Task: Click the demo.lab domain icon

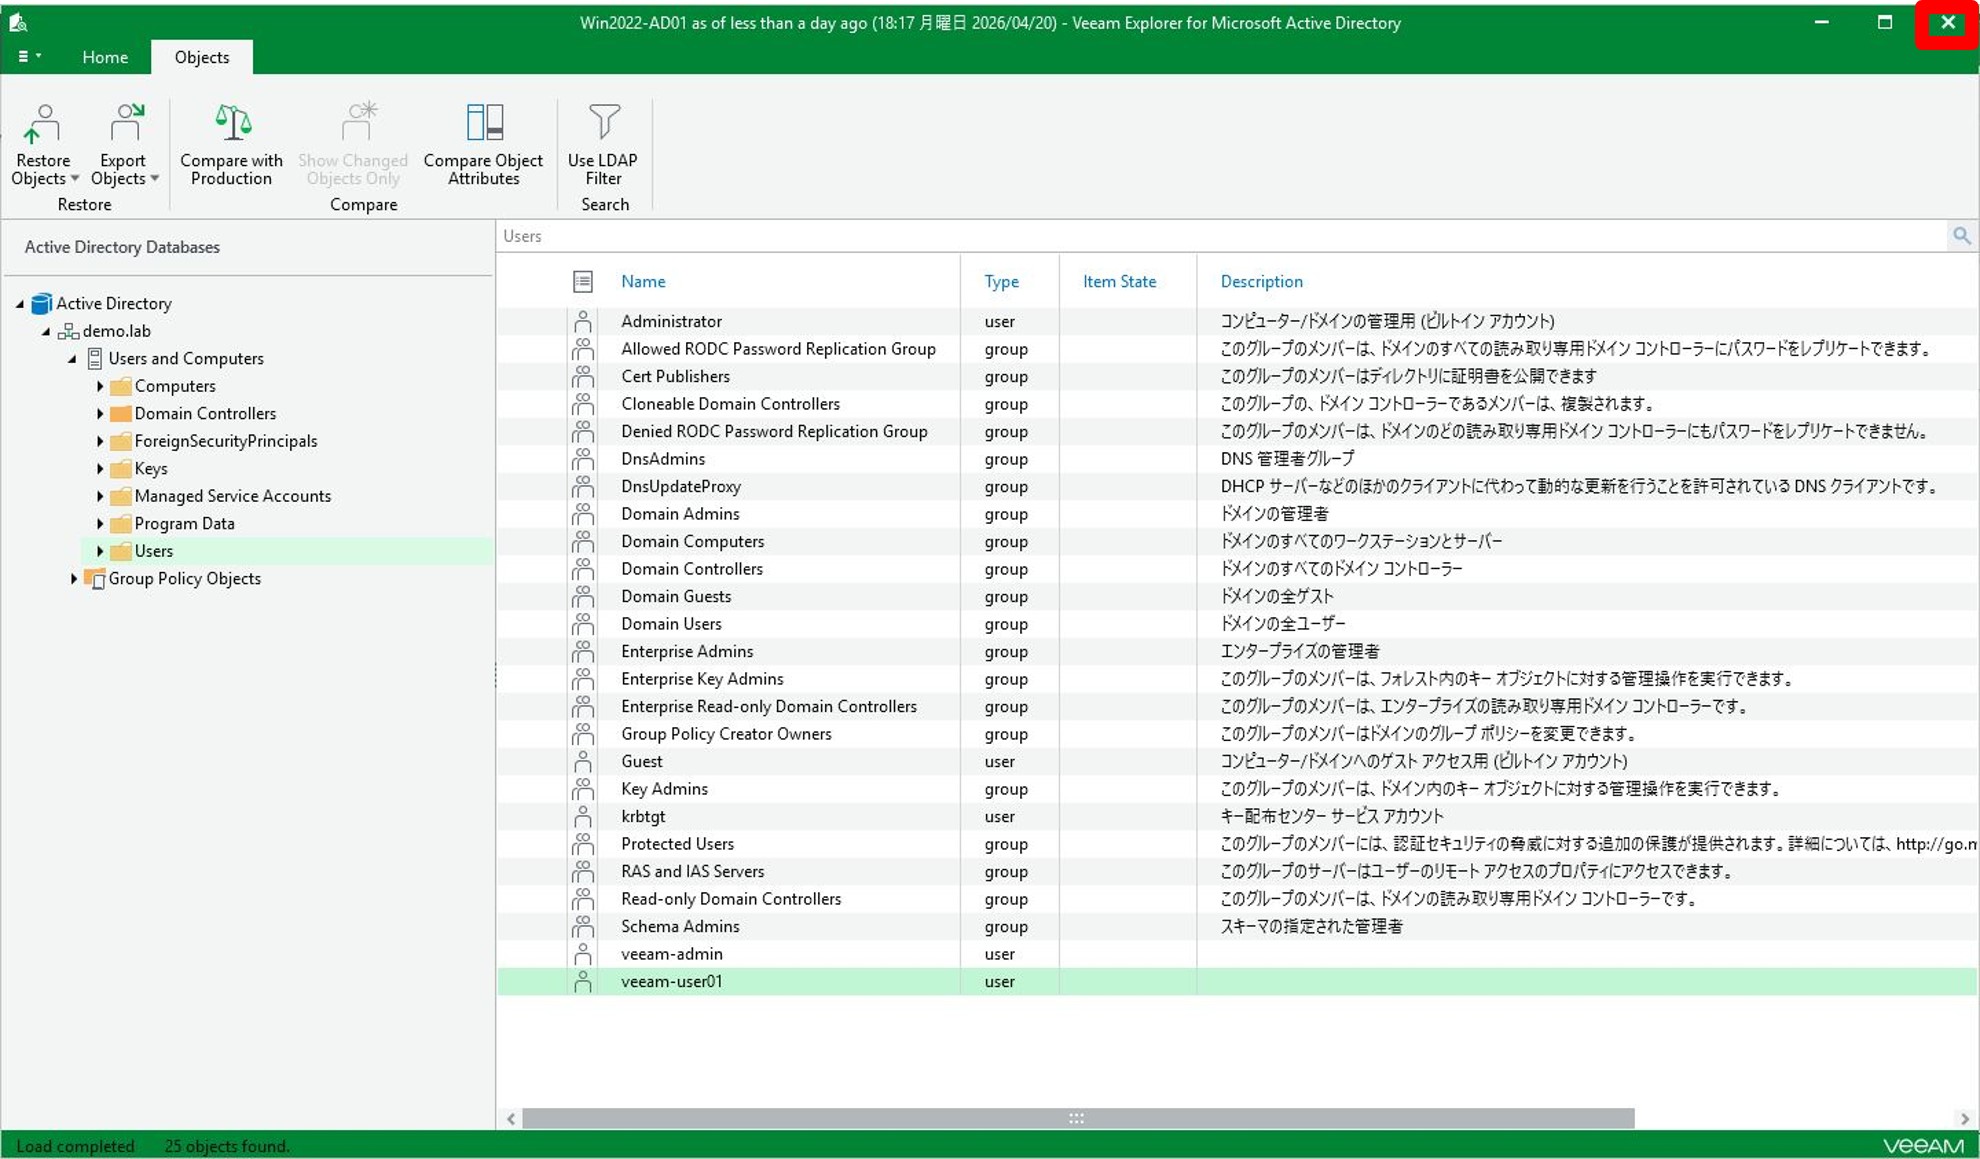Action: [x=68, y=331]
